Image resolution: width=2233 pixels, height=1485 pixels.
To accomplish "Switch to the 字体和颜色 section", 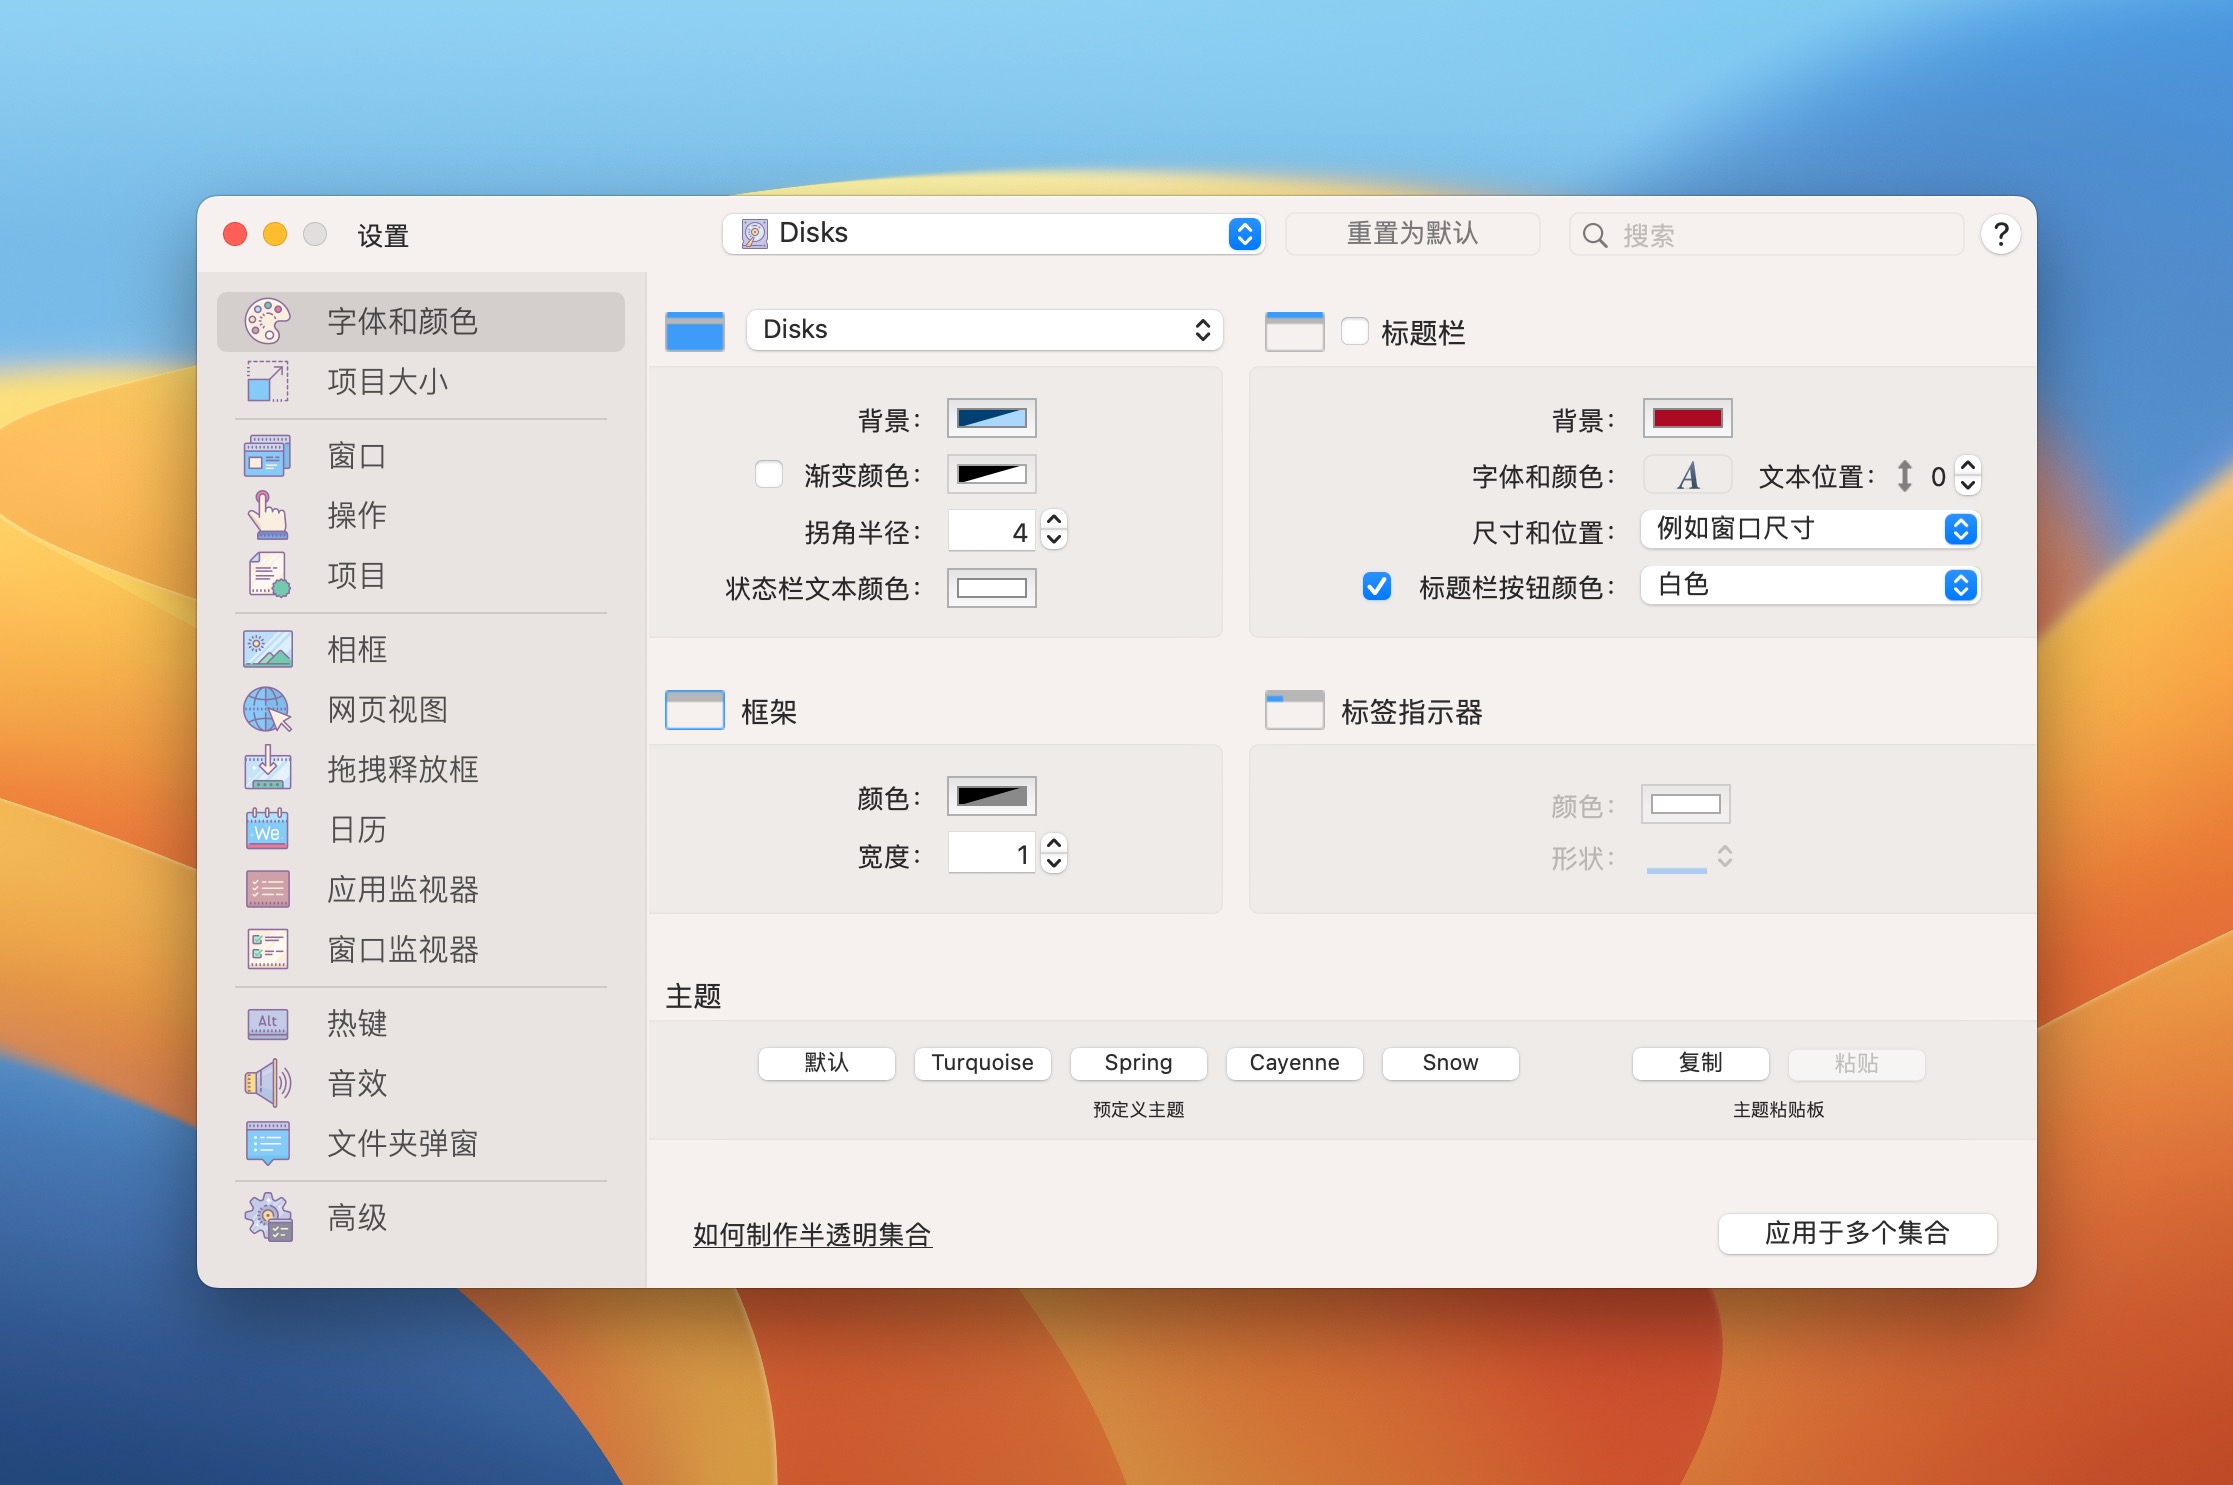I will point(402,322).
